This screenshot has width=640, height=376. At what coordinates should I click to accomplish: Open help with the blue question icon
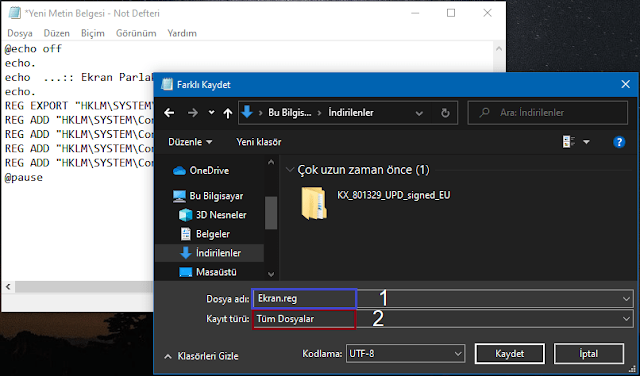pos(619,142)
